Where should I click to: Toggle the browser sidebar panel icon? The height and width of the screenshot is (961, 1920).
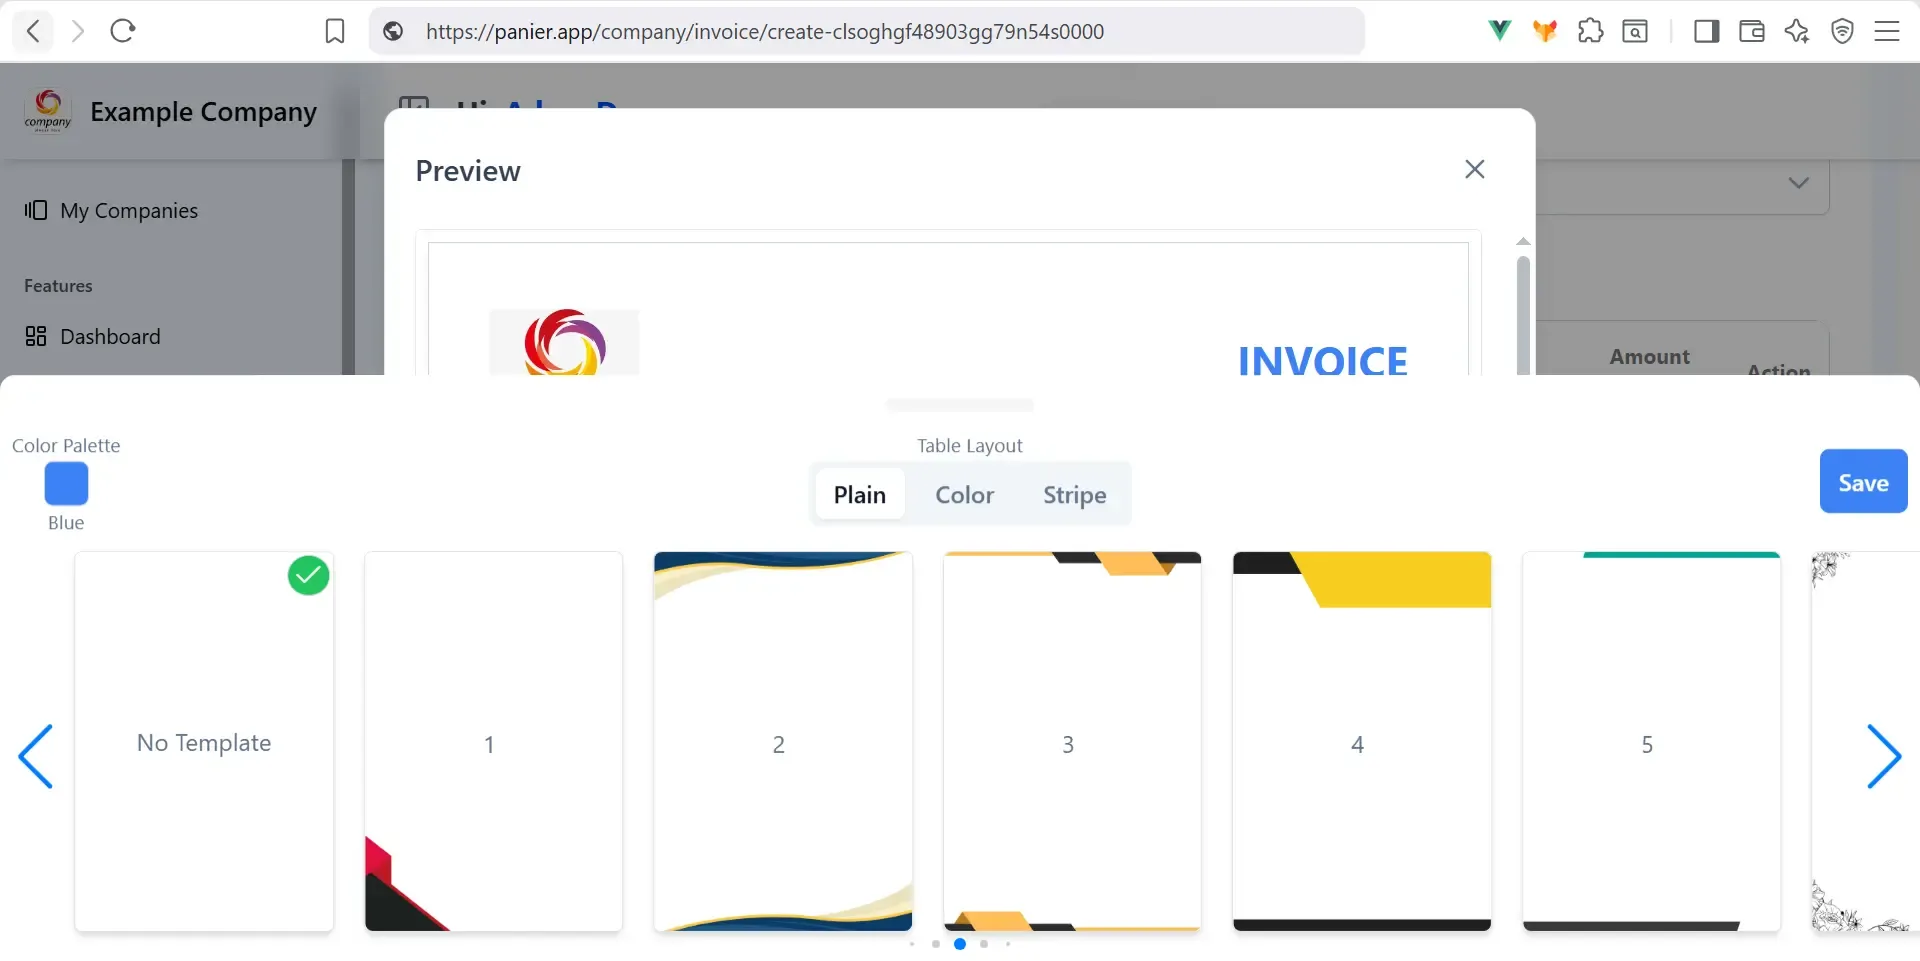click(1707, 31)
